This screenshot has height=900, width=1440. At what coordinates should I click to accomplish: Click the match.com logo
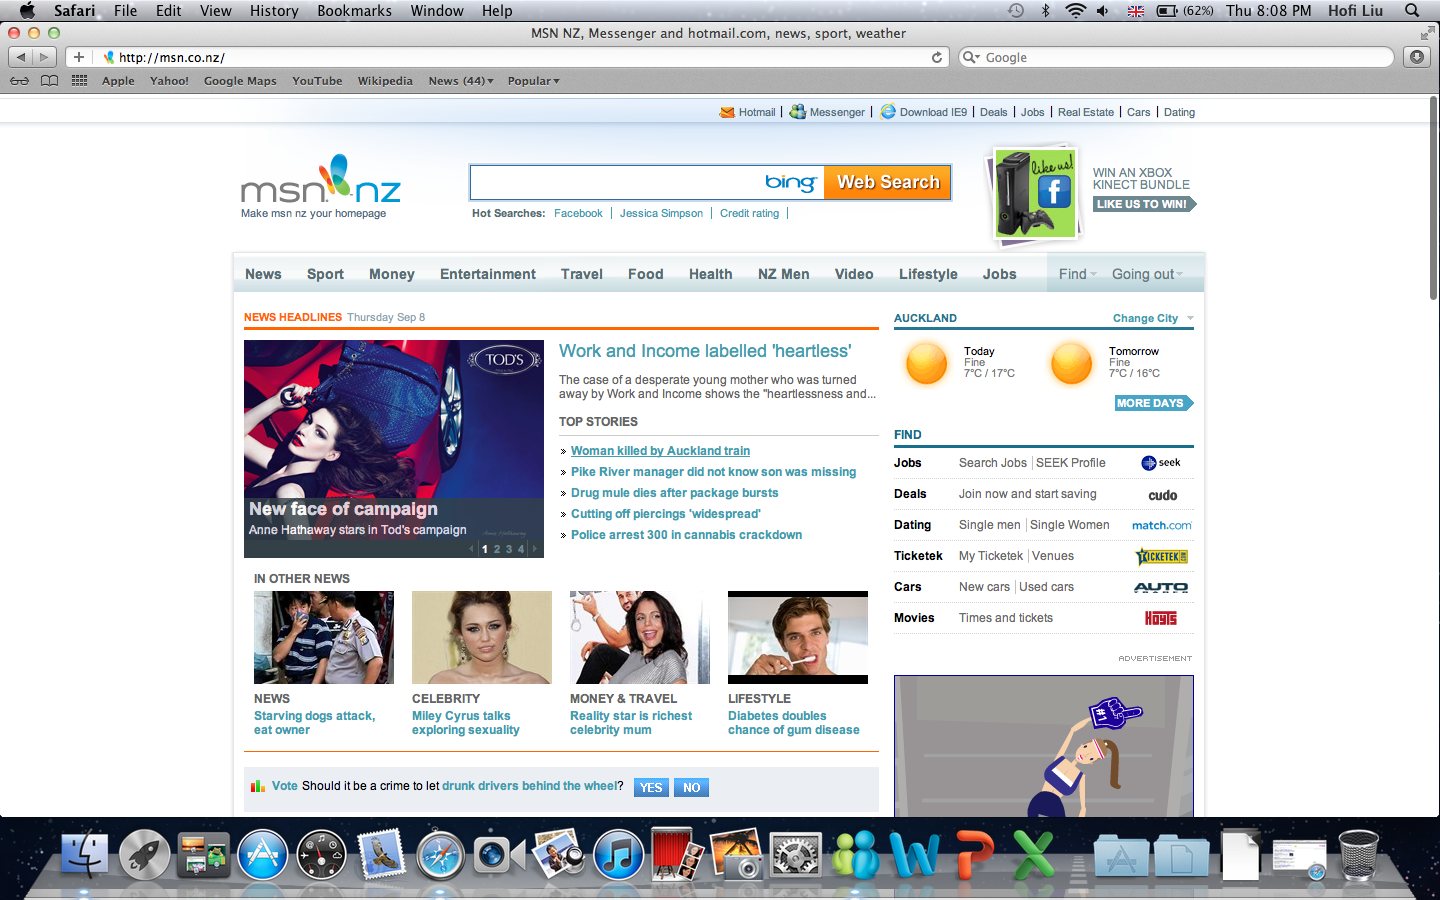coord(1161,525)
